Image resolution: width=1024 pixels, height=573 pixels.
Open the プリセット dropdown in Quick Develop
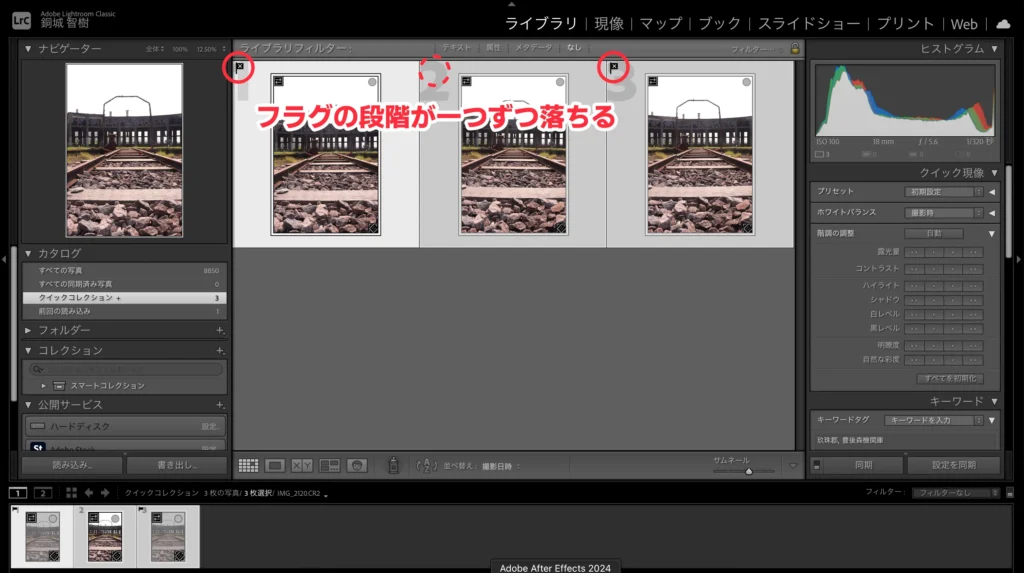(x=944, y=191)
